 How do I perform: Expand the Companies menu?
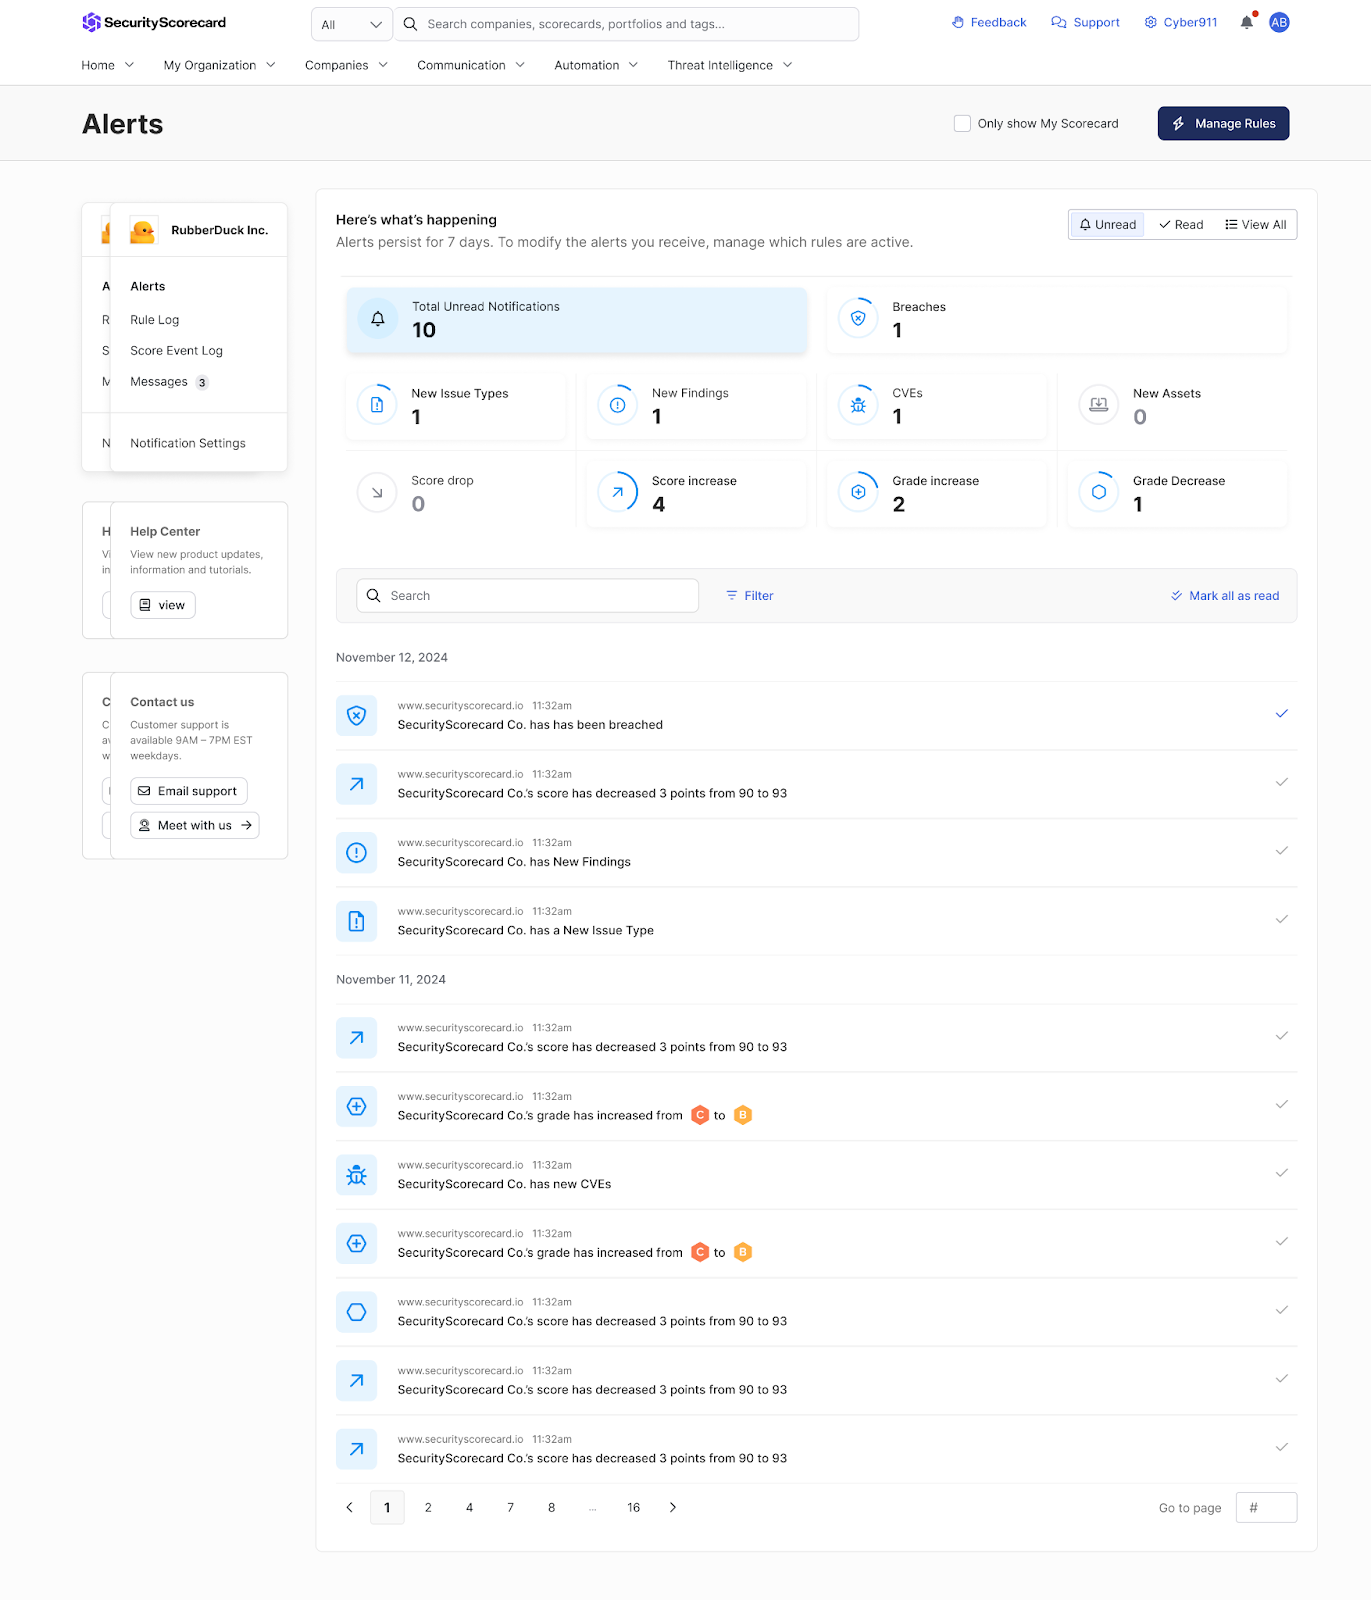click(346, 65)
